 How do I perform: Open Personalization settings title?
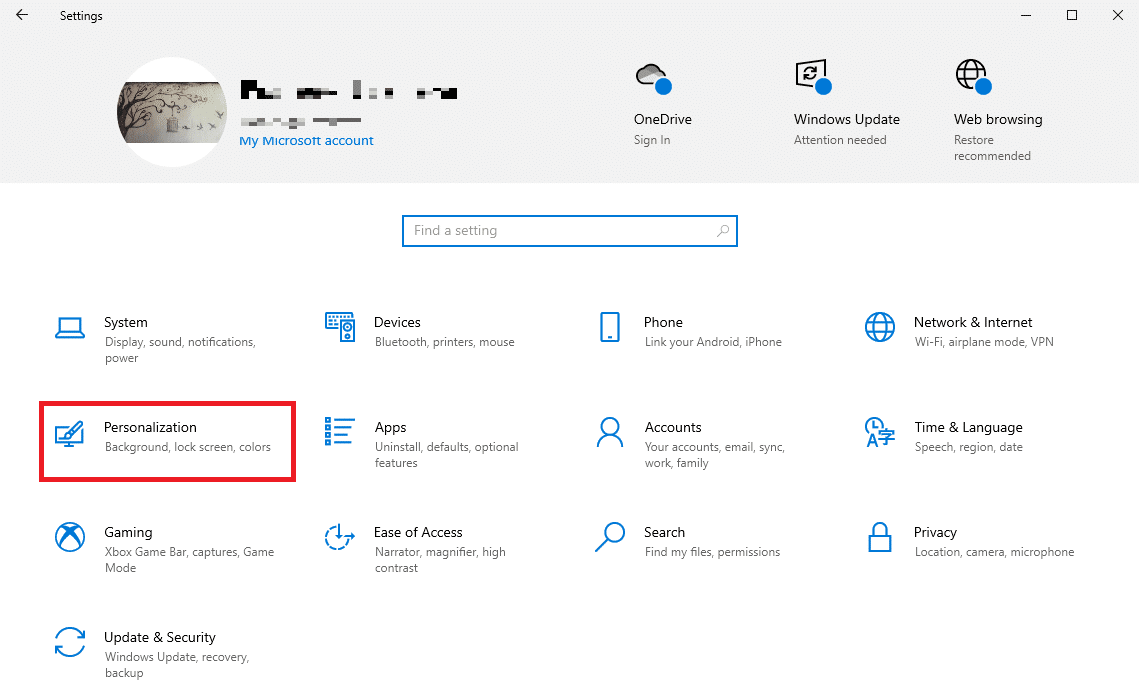pyautogui.click(x=150, y=427)
